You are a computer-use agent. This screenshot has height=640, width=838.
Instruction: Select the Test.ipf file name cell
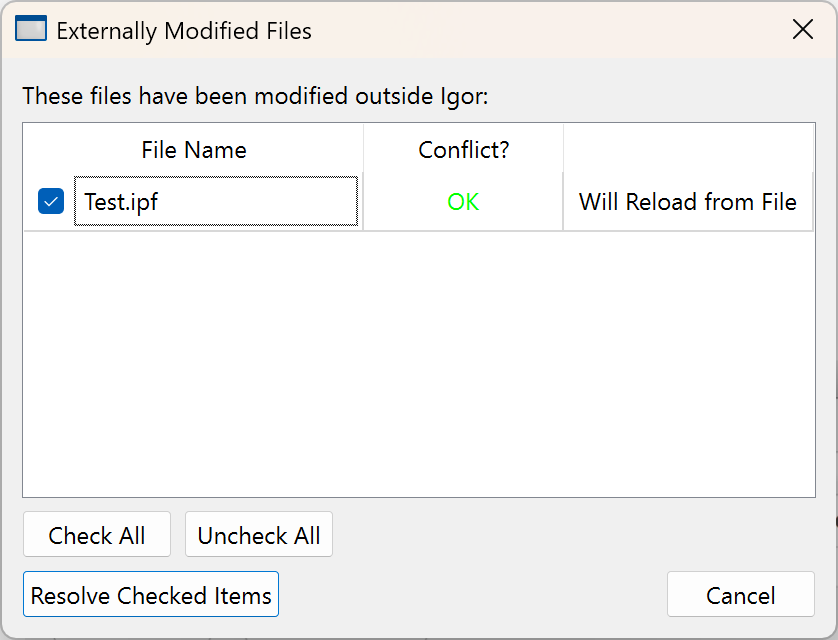click(215, 202)
